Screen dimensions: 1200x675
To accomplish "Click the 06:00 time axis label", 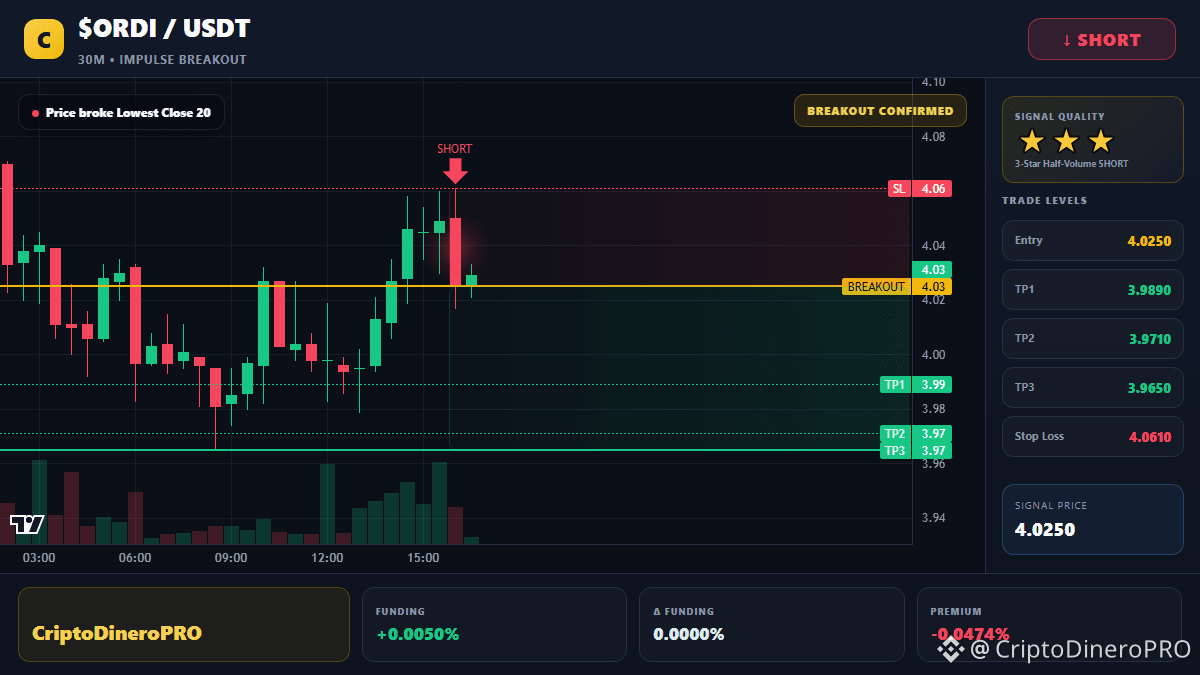I will (135, 558).
